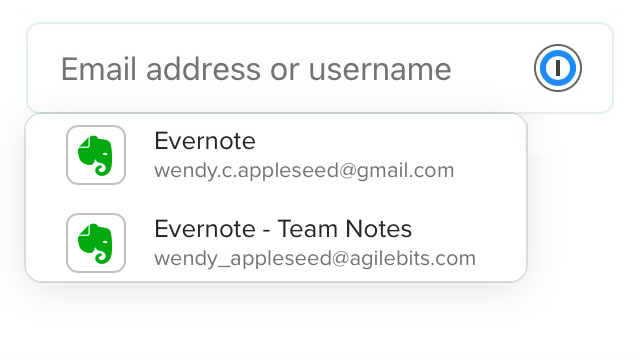Click the placeholder text "Email address or username"
Screen dimensions: 640x360
click(256, 70)
